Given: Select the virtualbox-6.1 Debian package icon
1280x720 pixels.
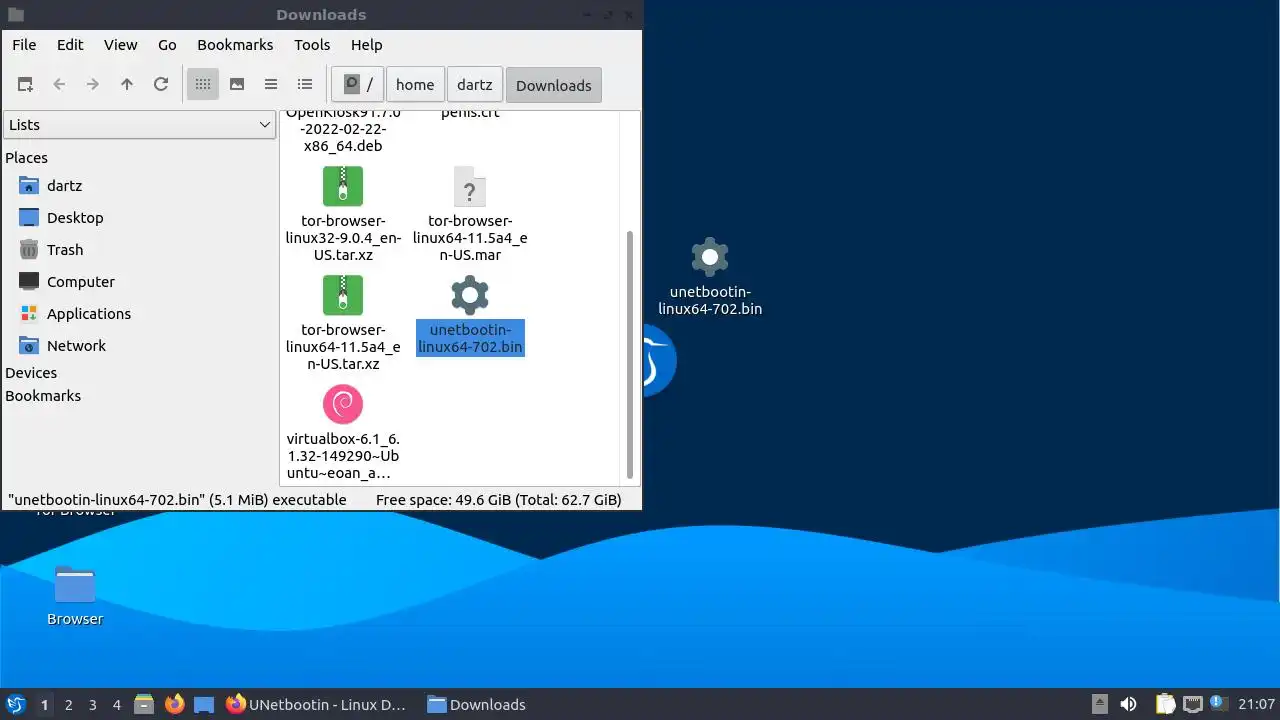Looking at the screenshot, I should [343, 404].
